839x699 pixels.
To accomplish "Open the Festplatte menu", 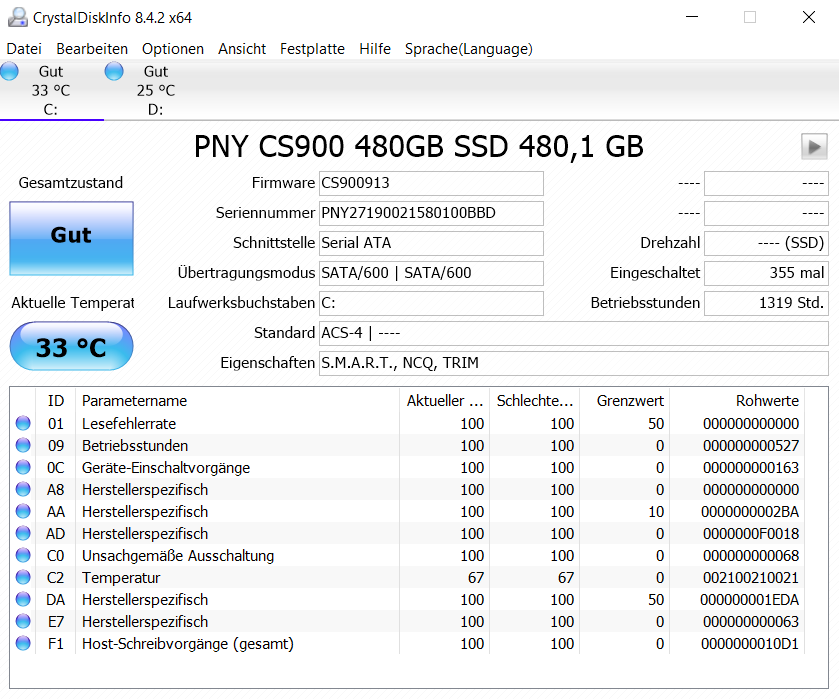I will (313, 48).
